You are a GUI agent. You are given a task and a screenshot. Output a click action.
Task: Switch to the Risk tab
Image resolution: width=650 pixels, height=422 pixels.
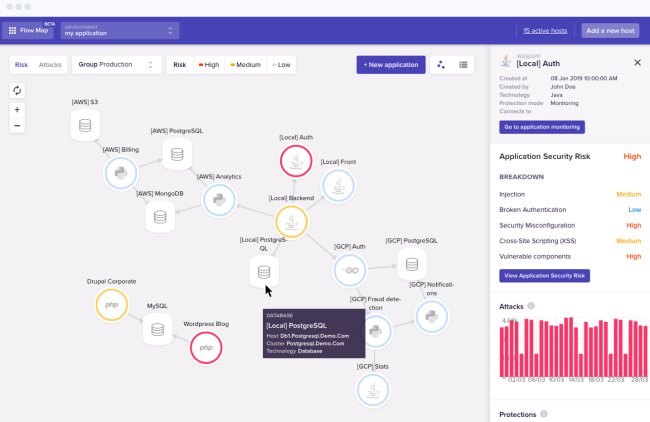click(22, 65)
